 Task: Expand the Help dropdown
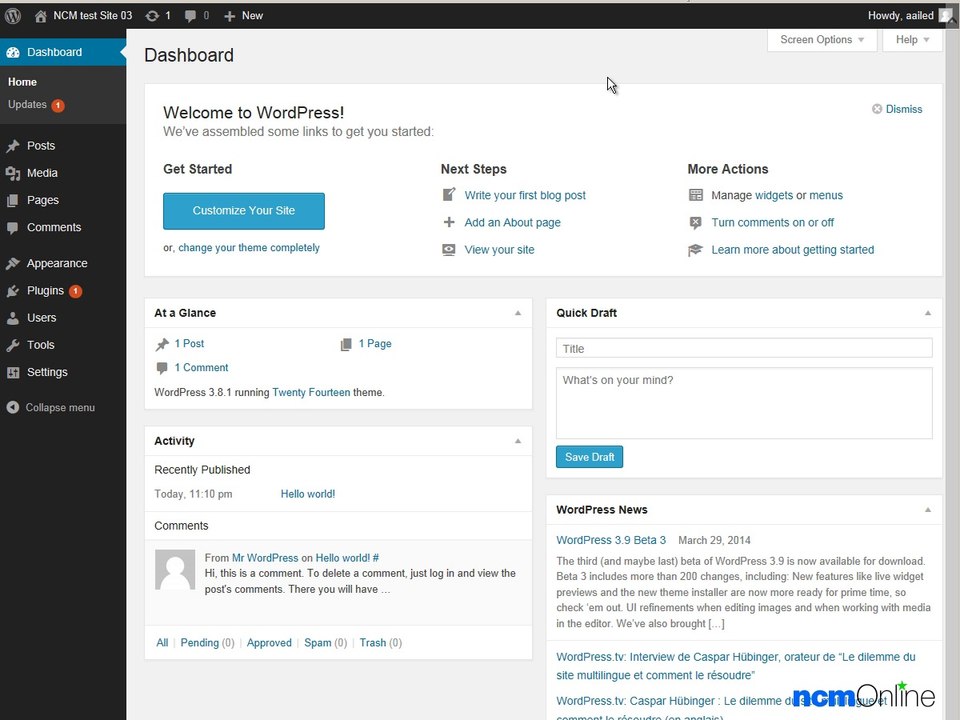click(x=912, y=40)
